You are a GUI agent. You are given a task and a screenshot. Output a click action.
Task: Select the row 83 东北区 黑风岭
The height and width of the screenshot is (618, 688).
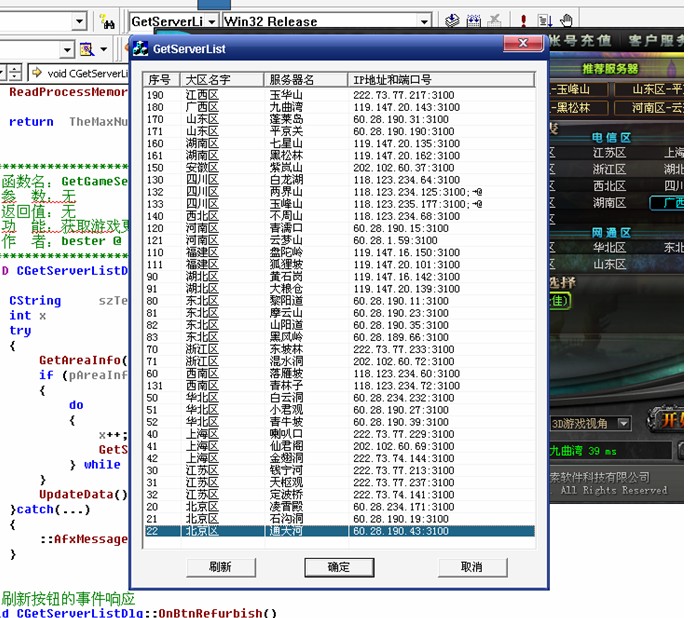[339, 337]
